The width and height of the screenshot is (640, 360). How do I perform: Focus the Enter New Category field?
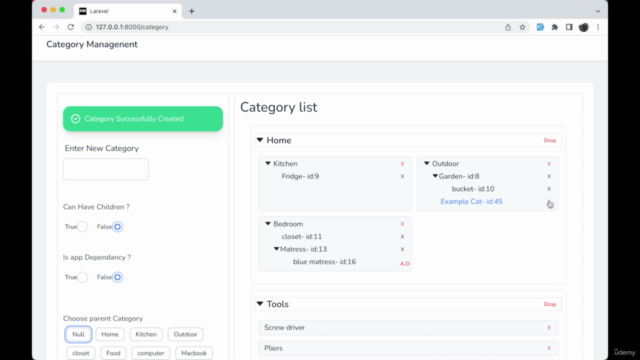pyautogui.click(x=106, y=169)
